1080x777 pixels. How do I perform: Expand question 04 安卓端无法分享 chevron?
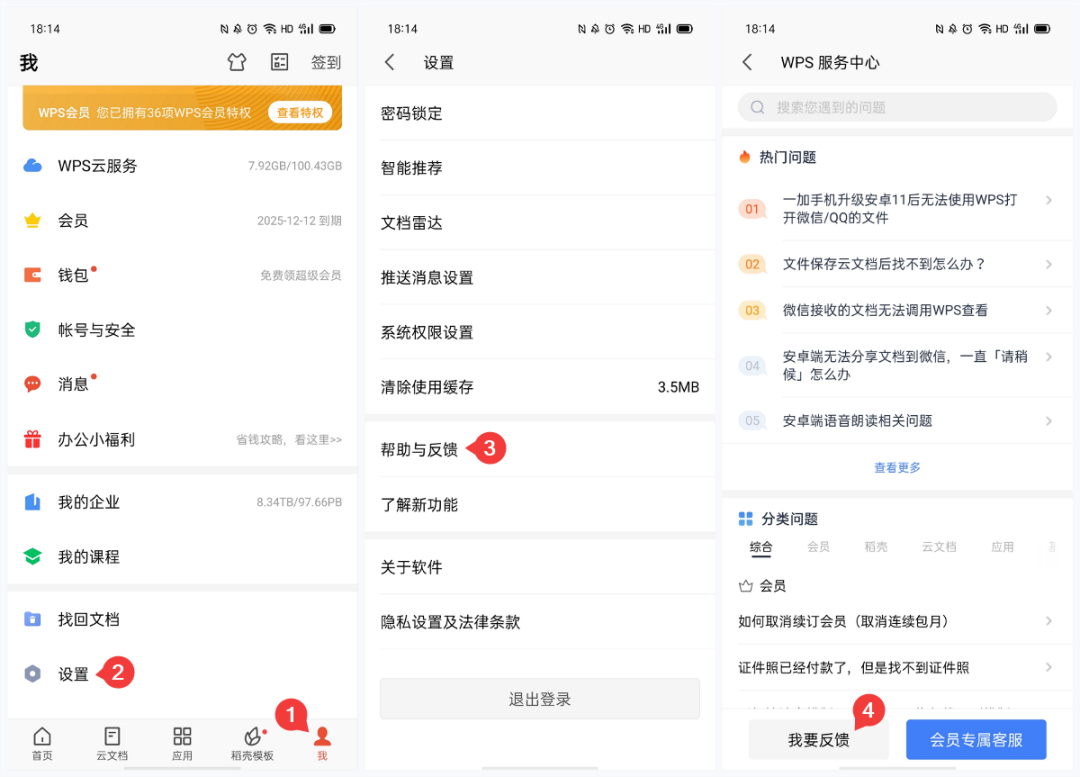point(1048,357)
